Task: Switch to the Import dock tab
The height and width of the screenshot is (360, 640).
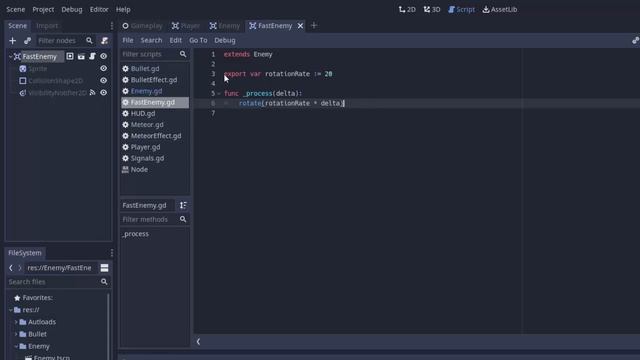Action: [47, 26]
